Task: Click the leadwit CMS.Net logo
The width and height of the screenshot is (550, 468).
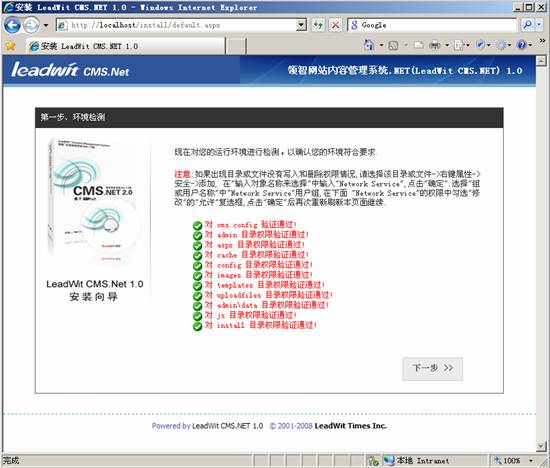Action: click(x=71, y=70)
